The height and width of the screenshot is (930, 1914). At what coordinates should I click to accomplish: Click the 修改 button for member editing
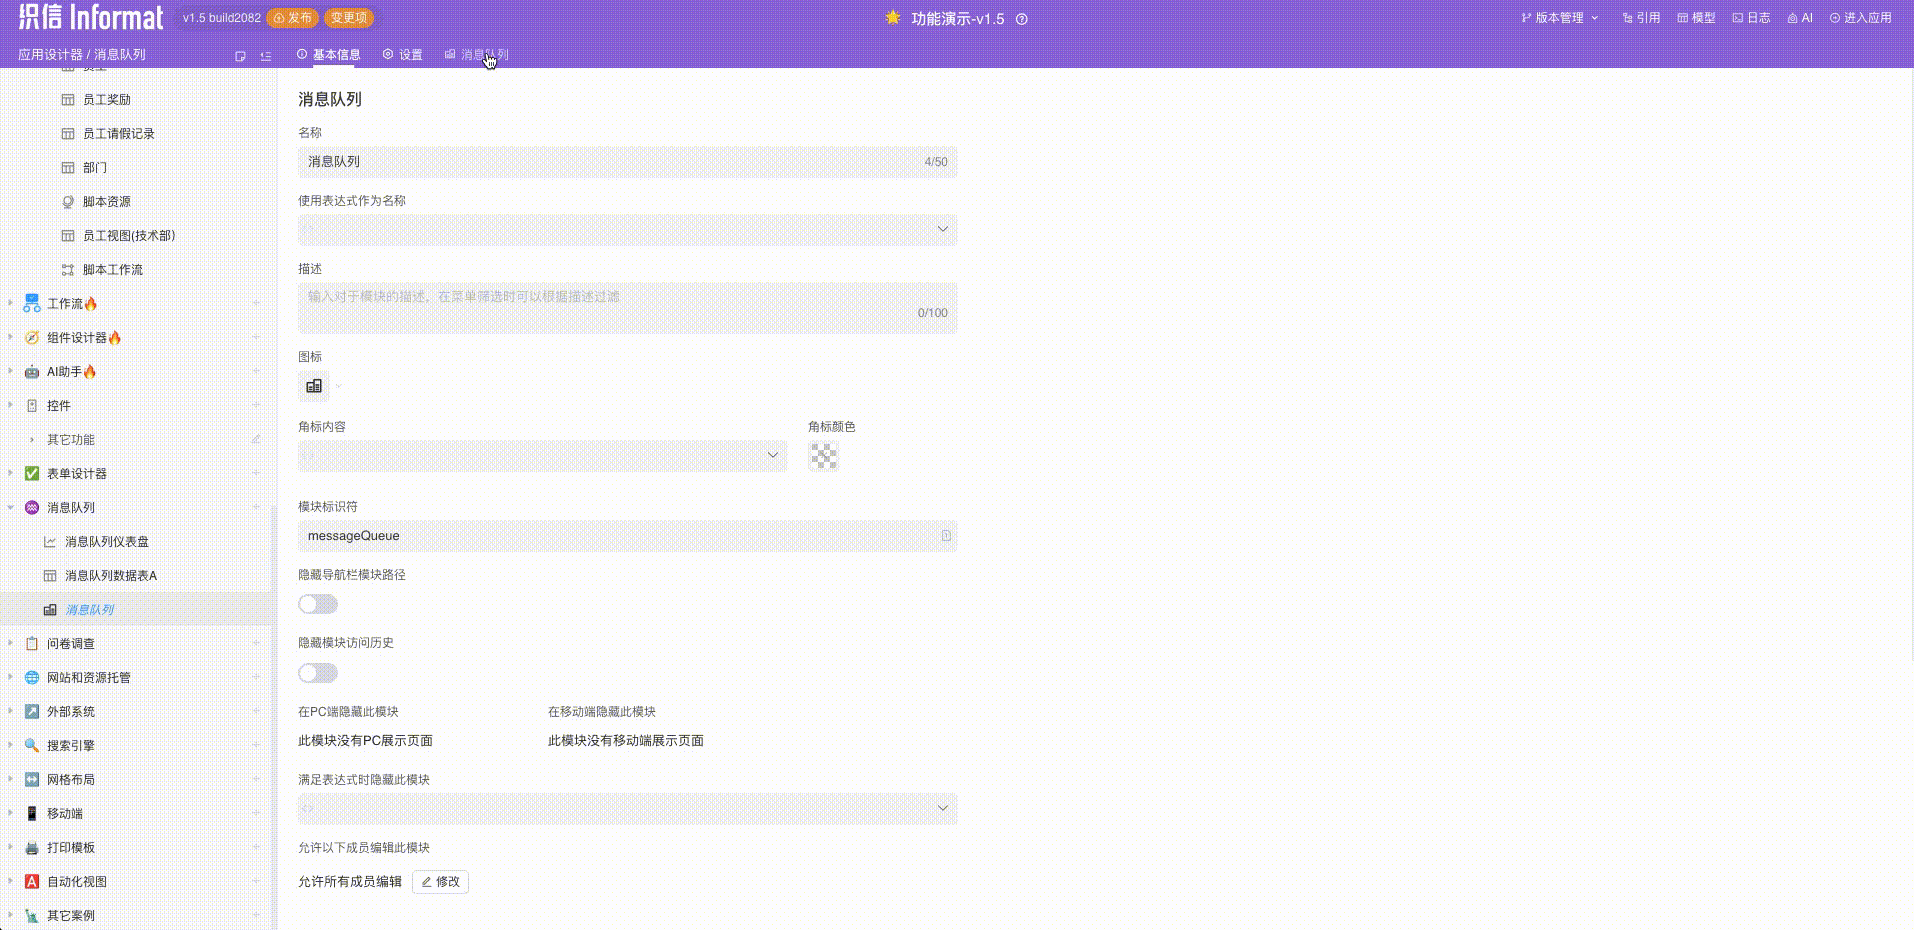pos(440,882)
